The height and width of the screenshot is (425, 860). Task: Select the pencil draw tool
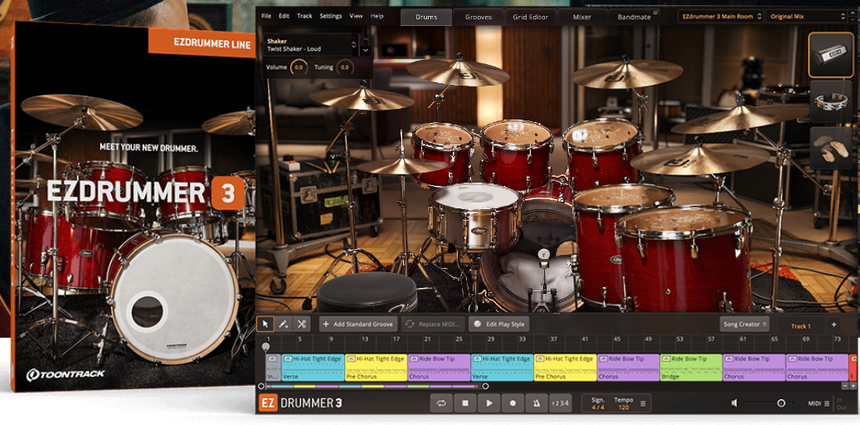click(284, 324)
